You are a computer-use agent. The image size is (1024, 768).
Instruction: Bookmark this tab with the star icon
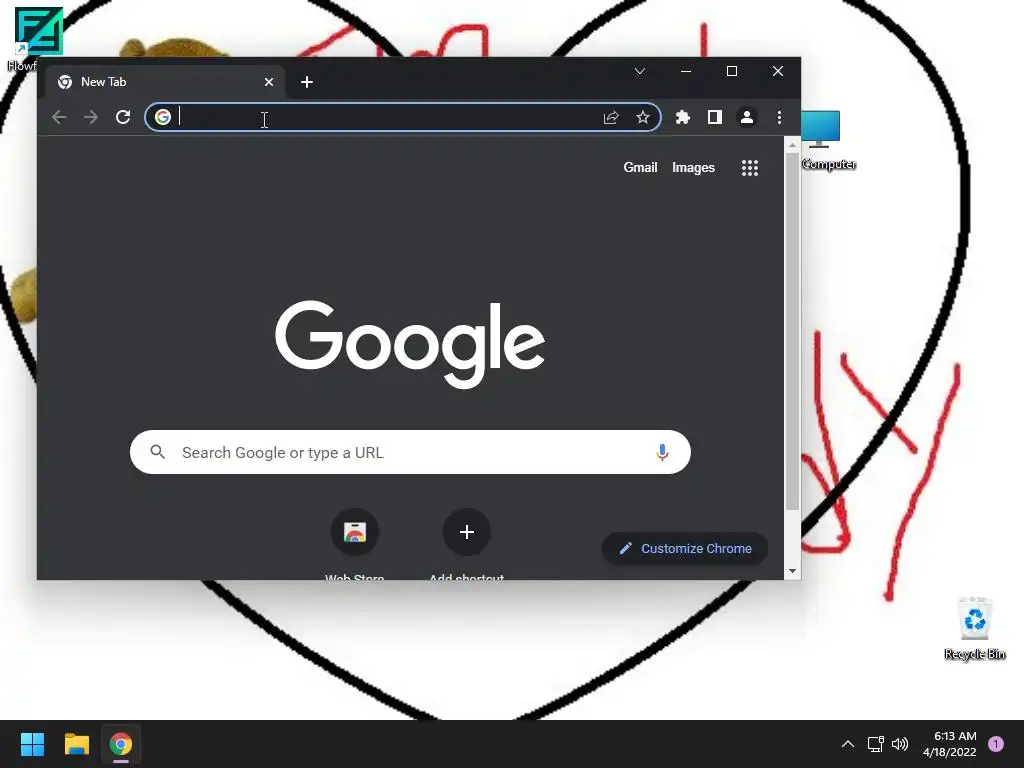tap(643, 117)
